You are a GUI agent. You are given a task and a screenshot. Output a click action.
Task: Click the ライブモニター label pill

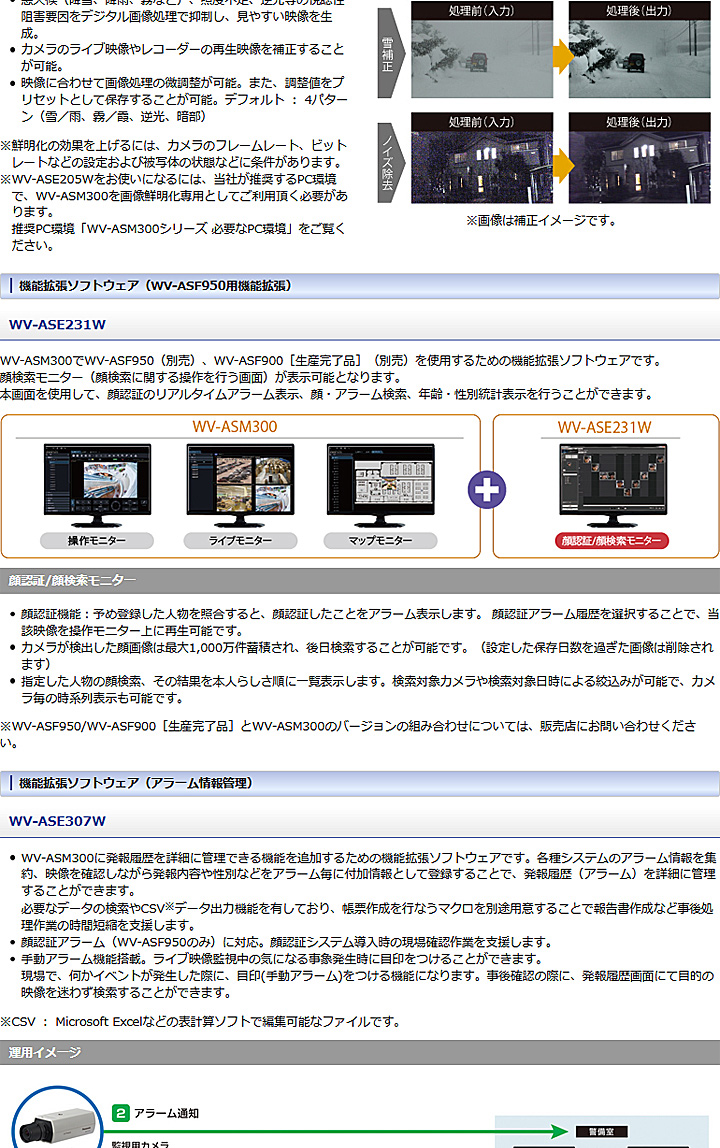tap(240, 540)
